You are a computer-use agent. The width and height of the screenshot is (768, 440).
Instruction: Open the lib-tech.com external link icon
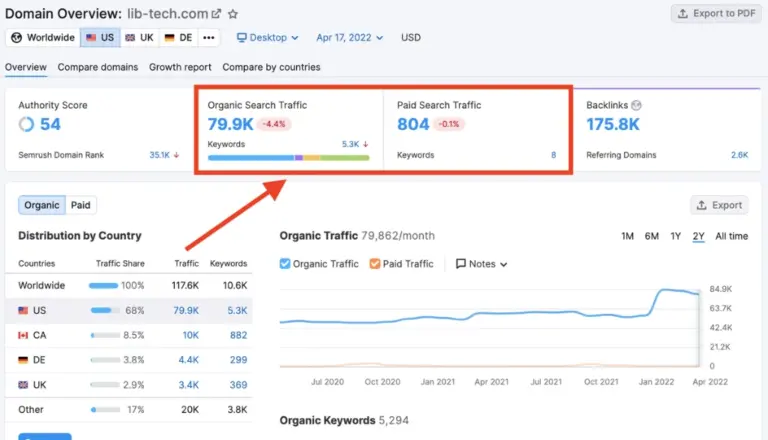point(216,14)
